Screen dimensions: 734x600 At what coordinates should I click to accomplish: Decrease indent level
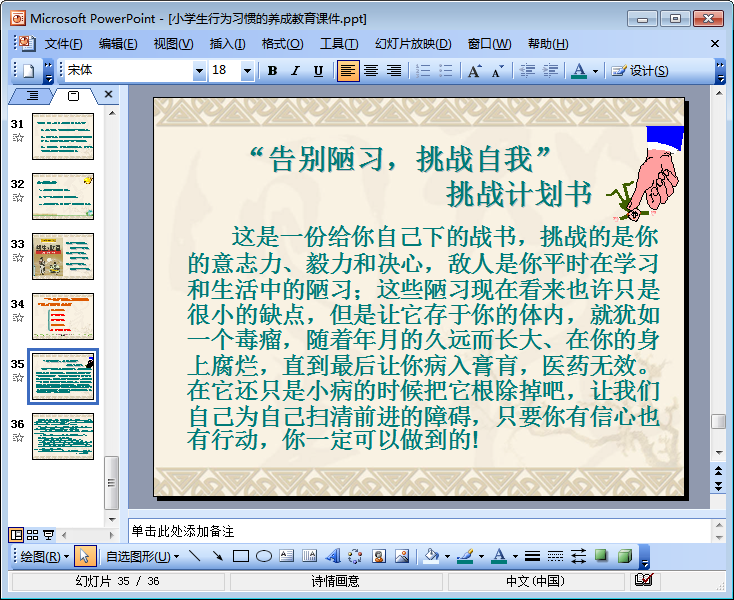527,71
